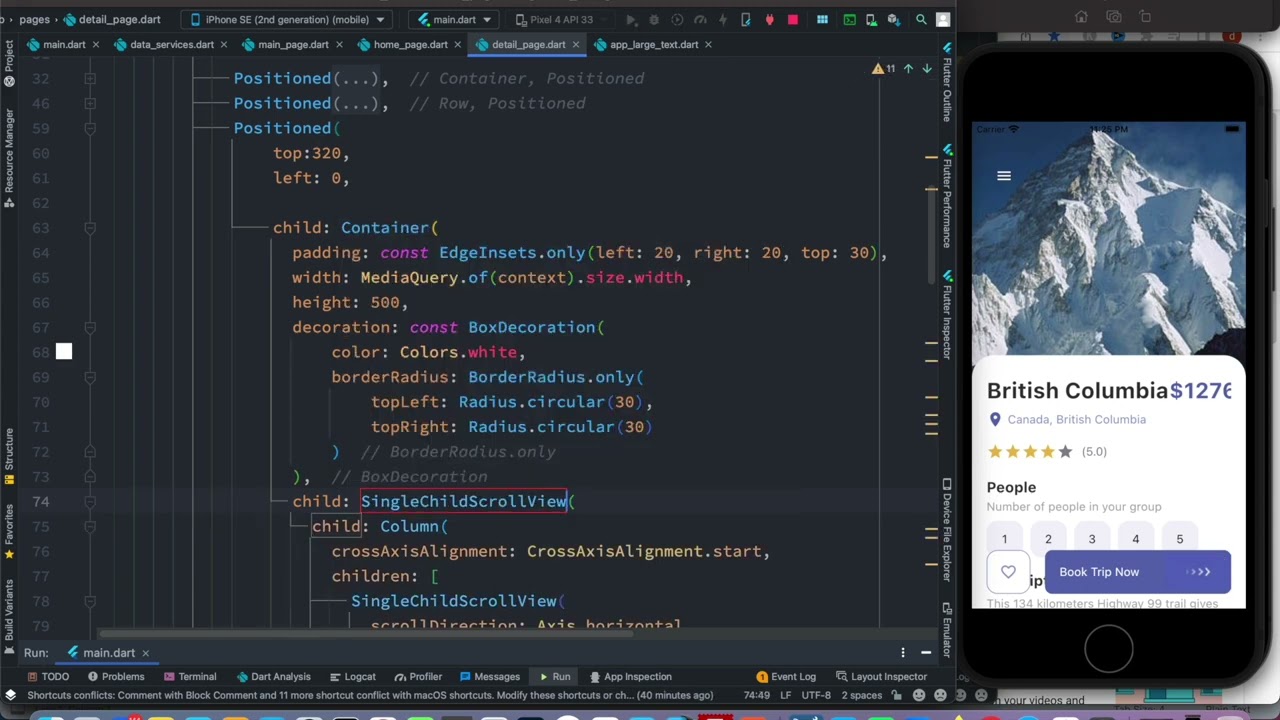This screenshot has height=720, width=1280.
Task: Collapse the Positioned block at line 59
Action: (x=90, y=128)
